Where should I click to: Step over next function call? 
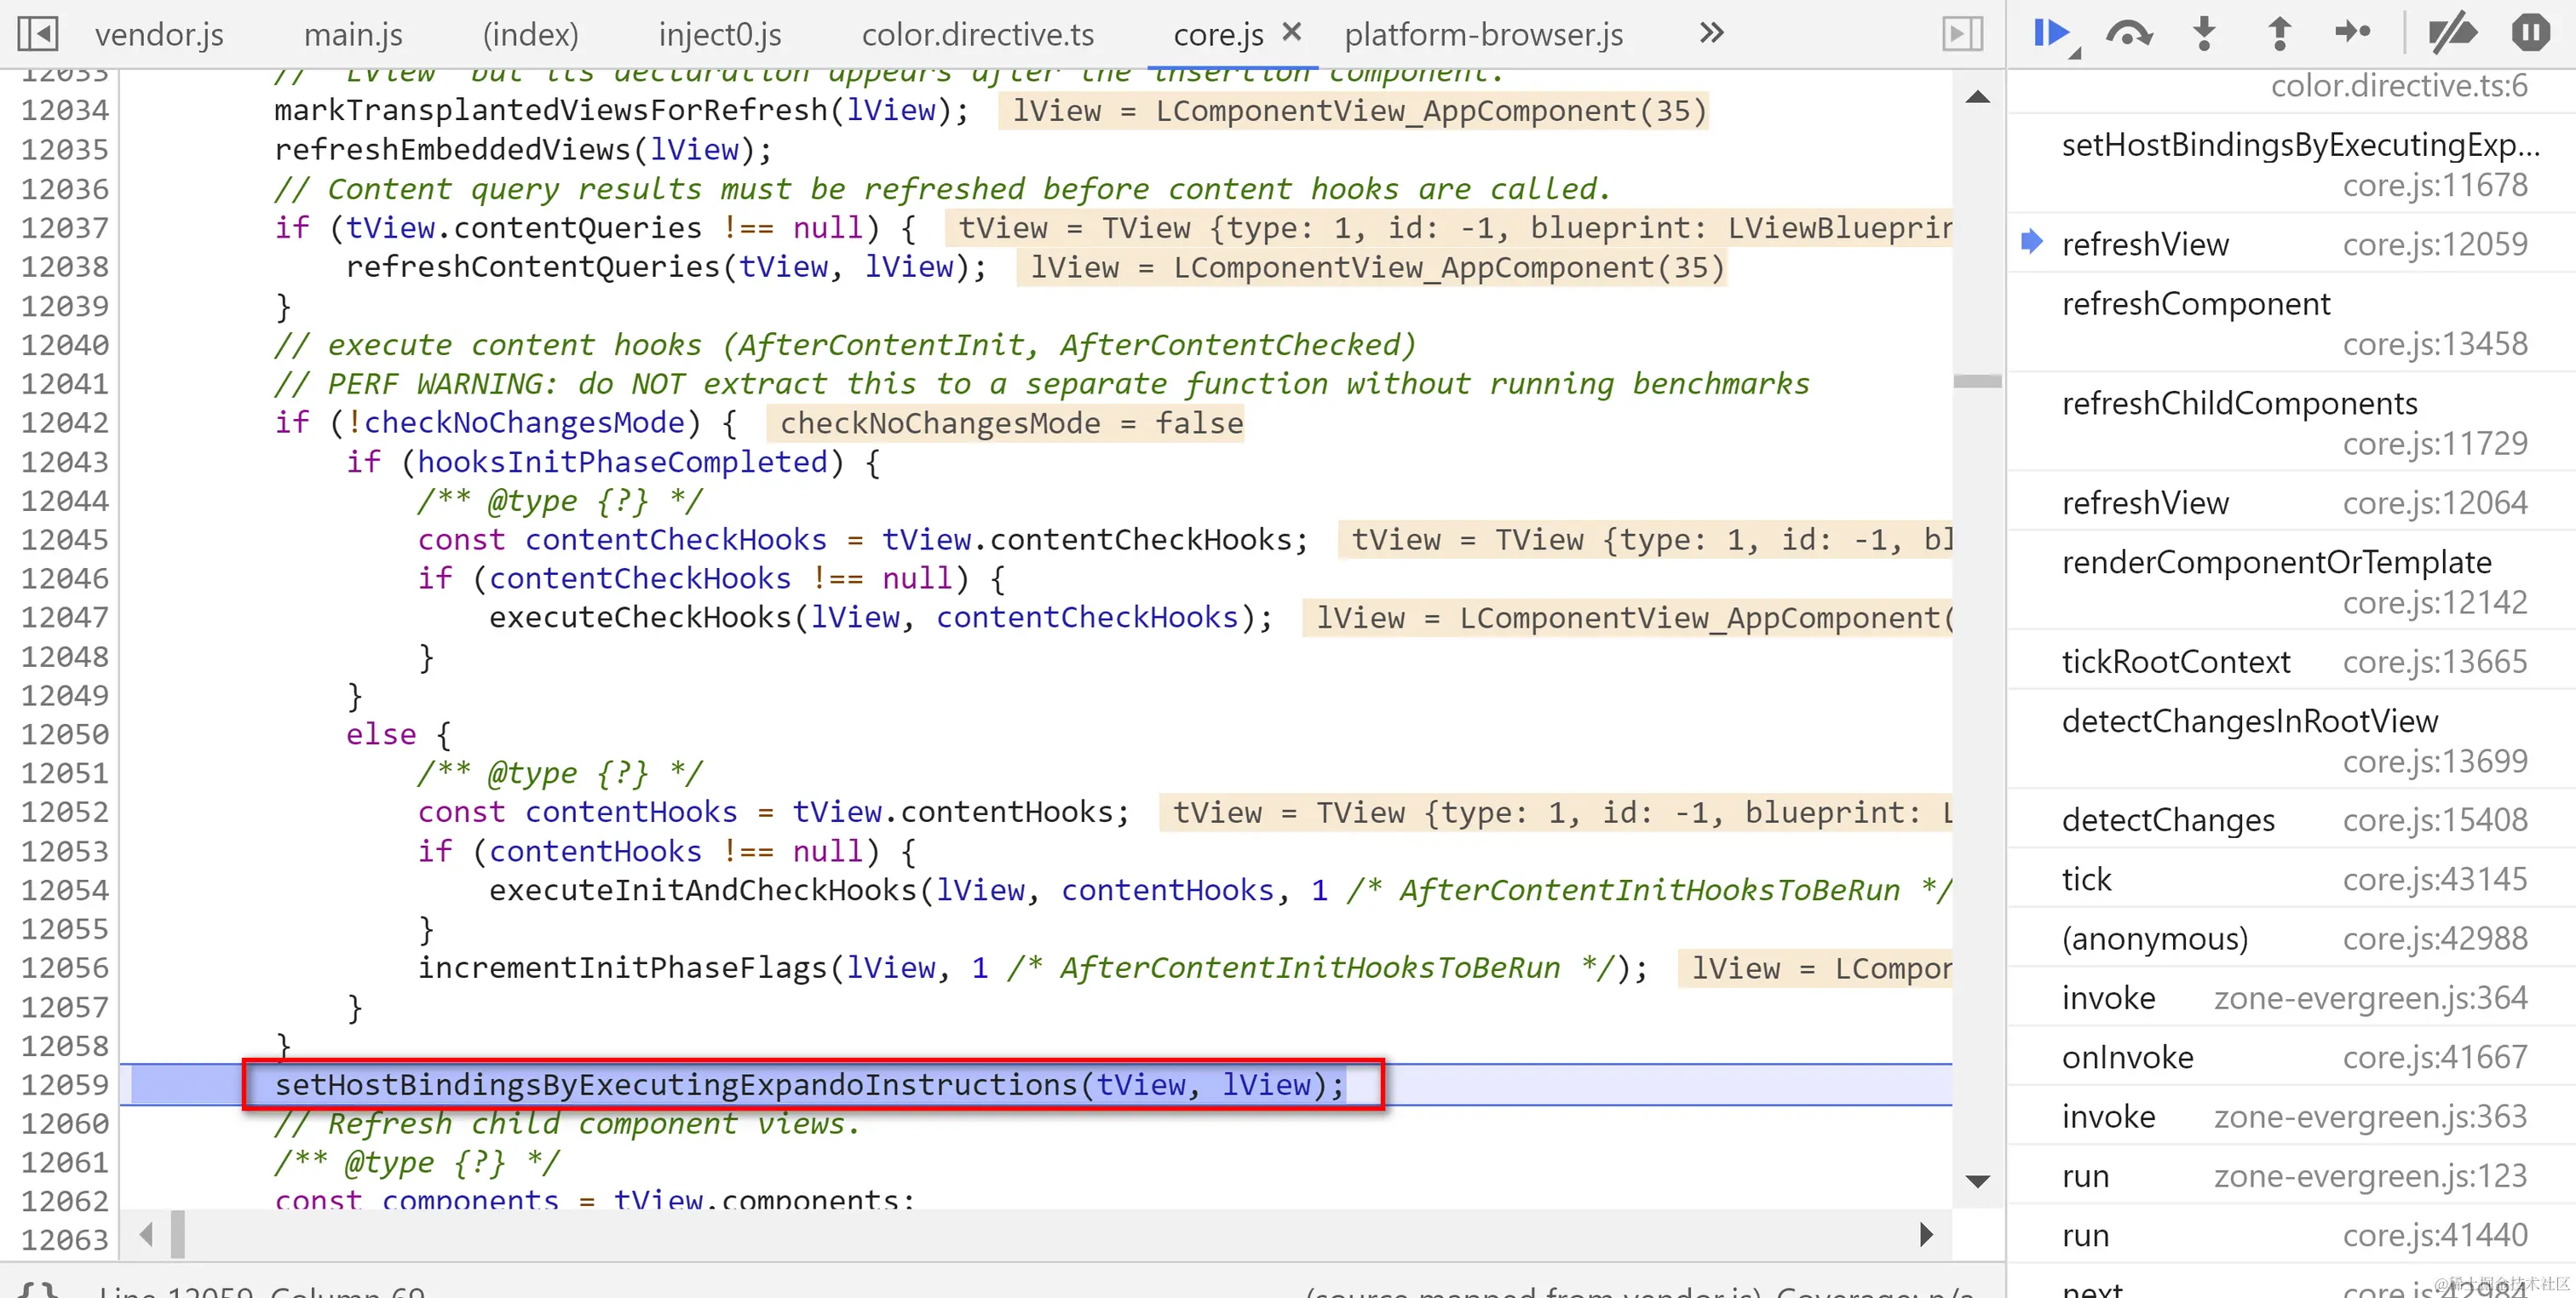pos(2128,34)
